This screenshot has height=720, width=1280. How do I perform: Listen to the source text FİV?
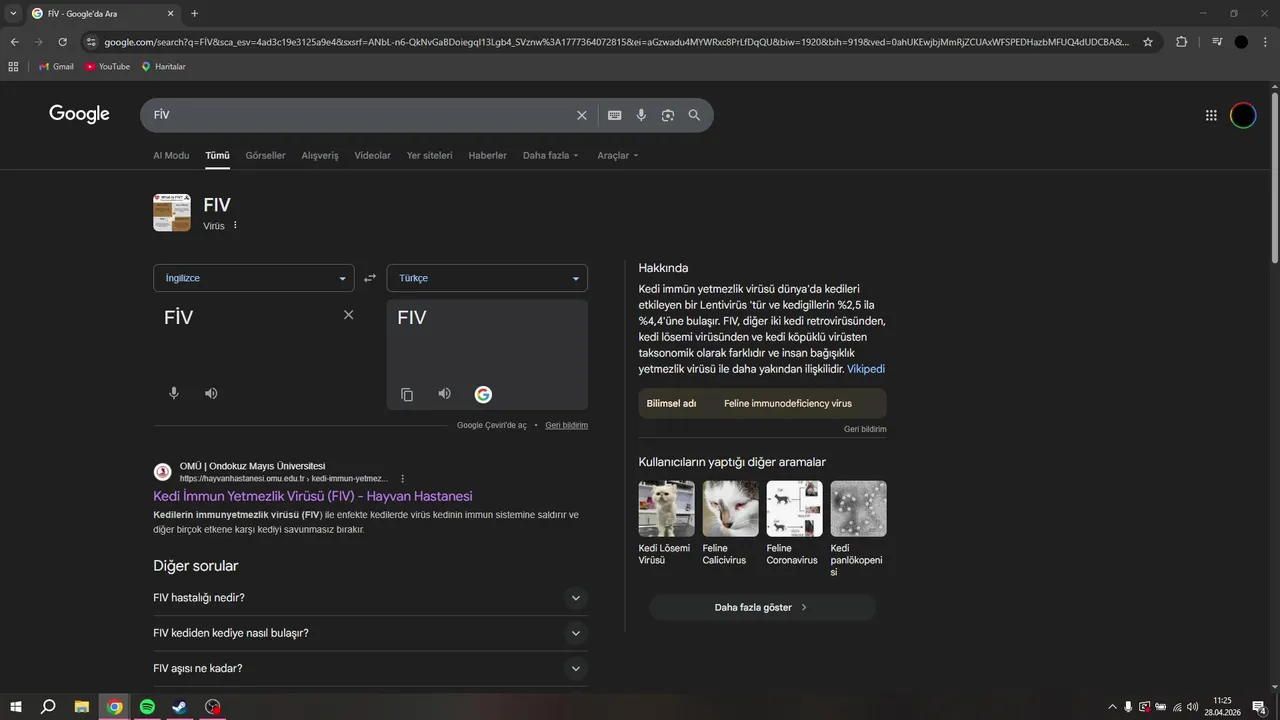tap(211, 393)
